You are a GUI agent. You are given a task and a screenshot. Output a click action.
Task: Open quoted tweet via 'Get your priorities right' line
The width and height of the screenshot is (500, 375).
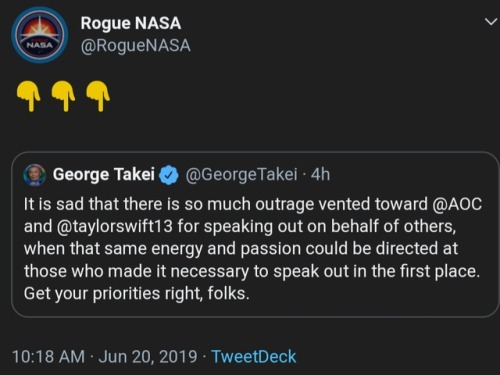[x=137, y=294]
